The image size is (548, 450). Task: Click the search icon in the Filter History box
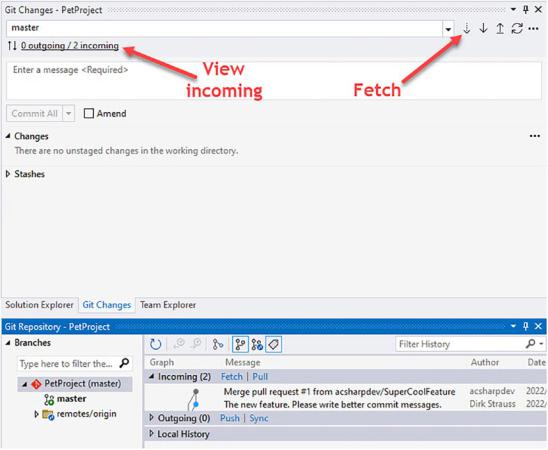point(530,344)
